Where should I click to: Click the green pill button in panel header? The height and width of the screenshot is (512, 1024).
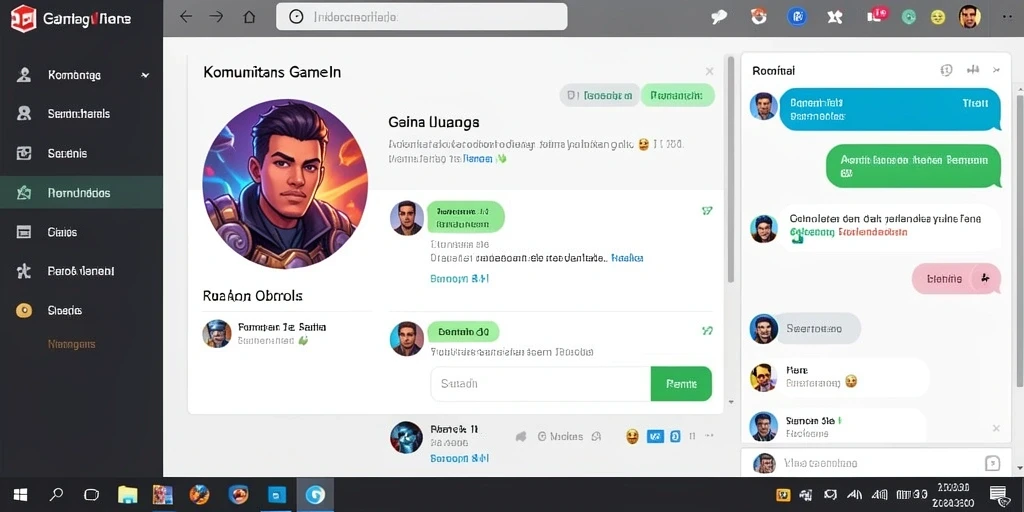pyautogui.click(x=678, y=95)
